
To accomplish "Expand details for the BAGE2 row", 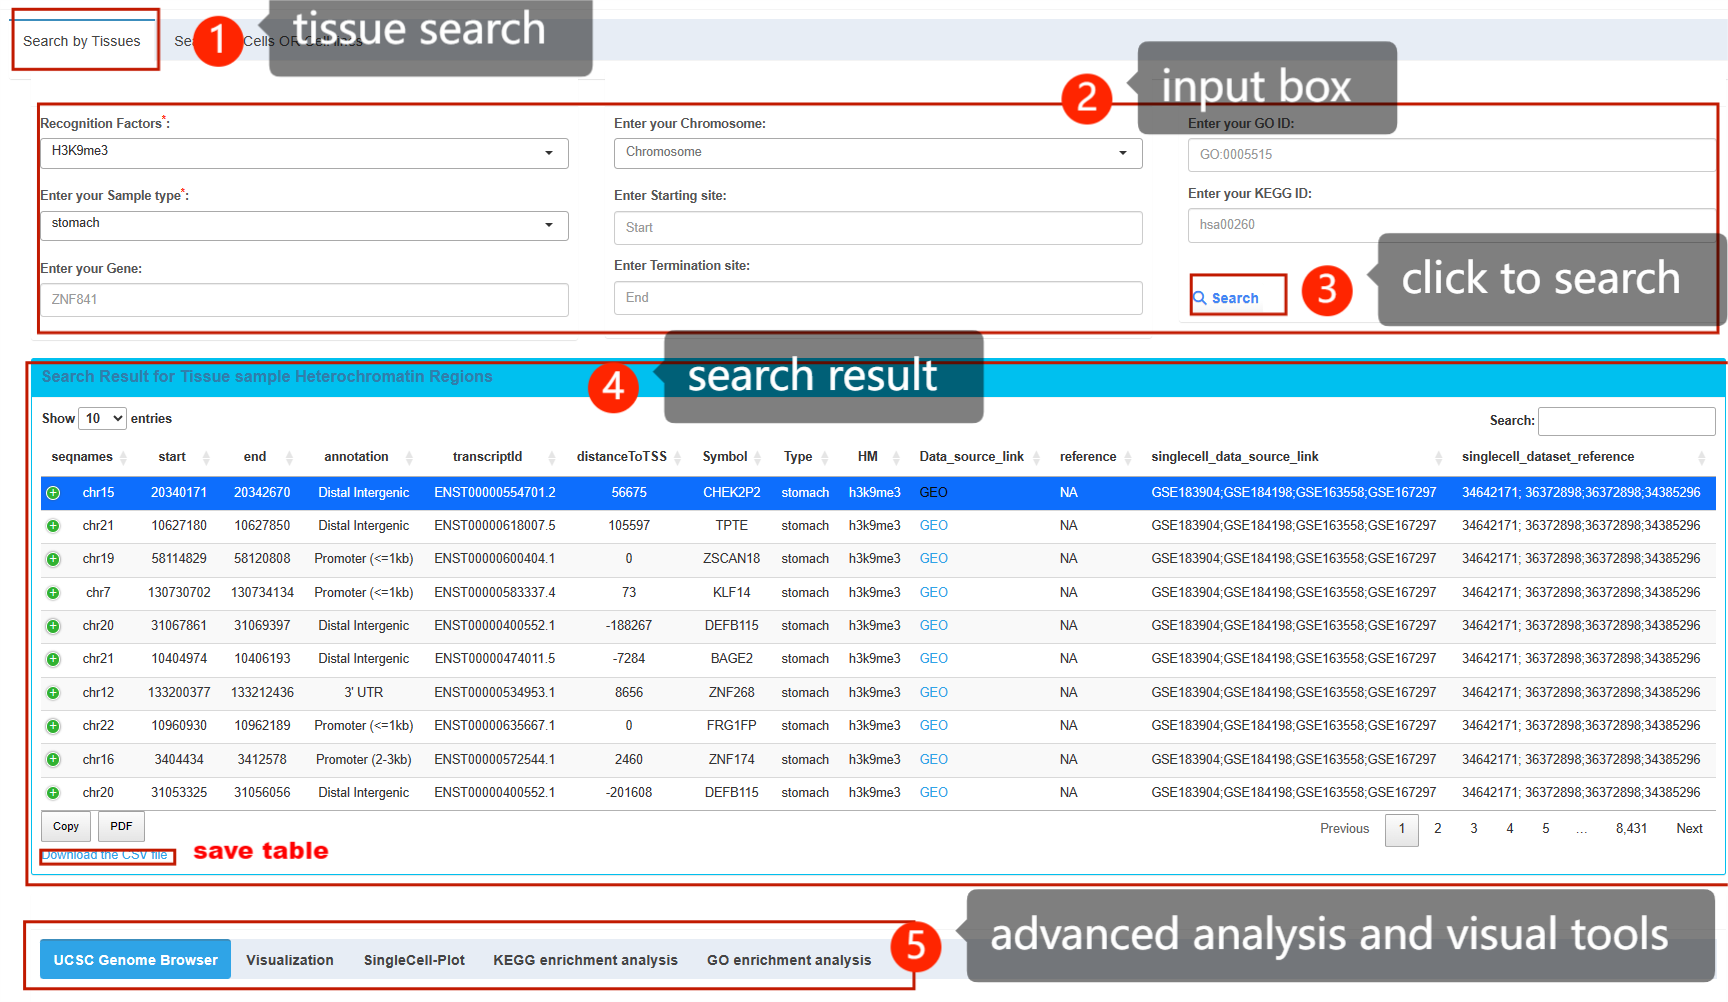I will click(x=53, y=659).
